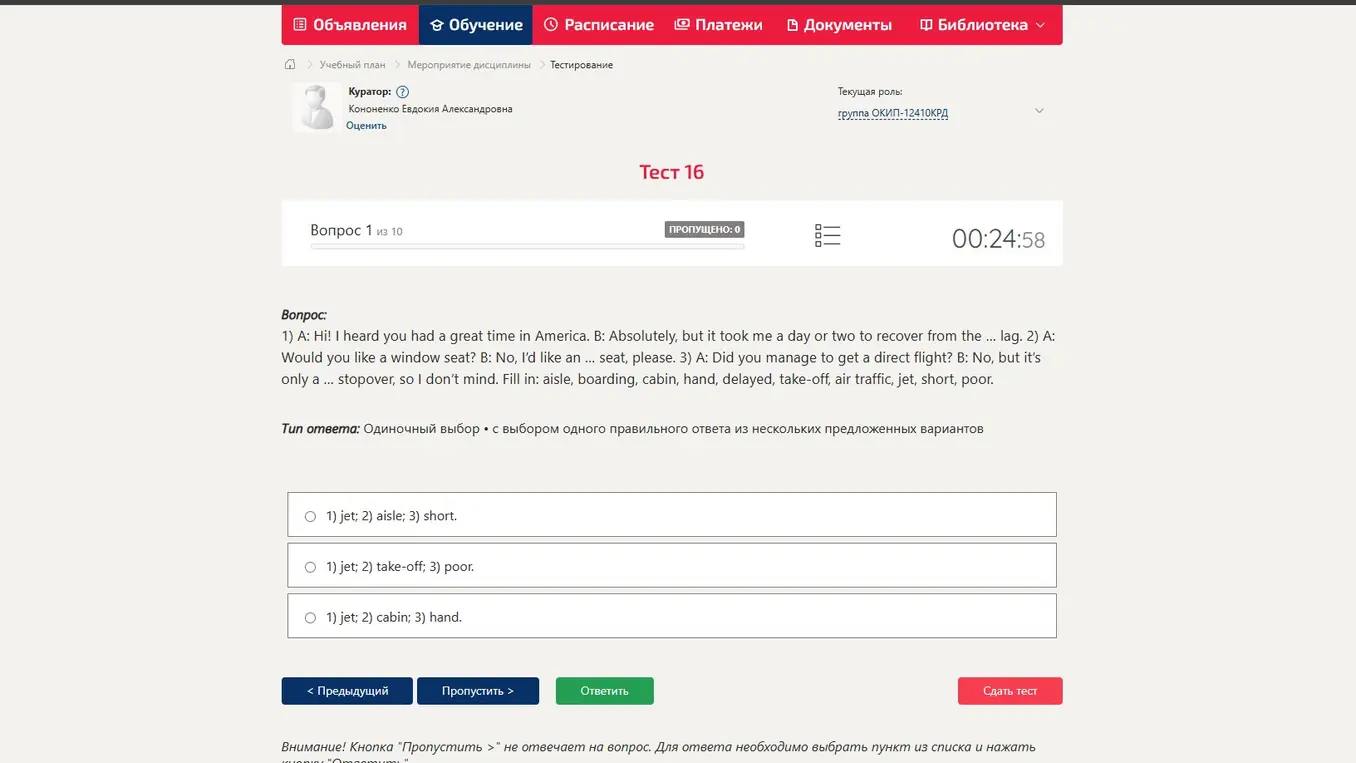The height and width of the screenshot is (763, 1356).
Task: Click the Оценить link under curator
Action: 366,125
